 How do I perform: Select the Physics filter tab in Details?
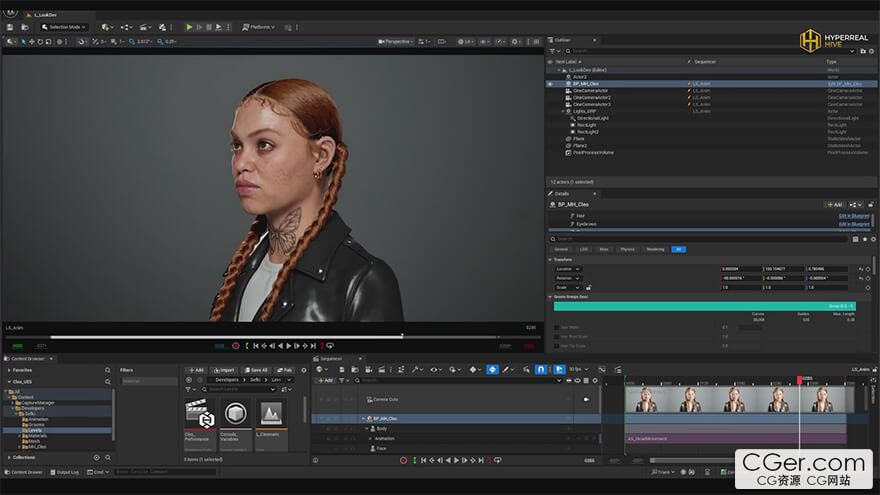627,249
